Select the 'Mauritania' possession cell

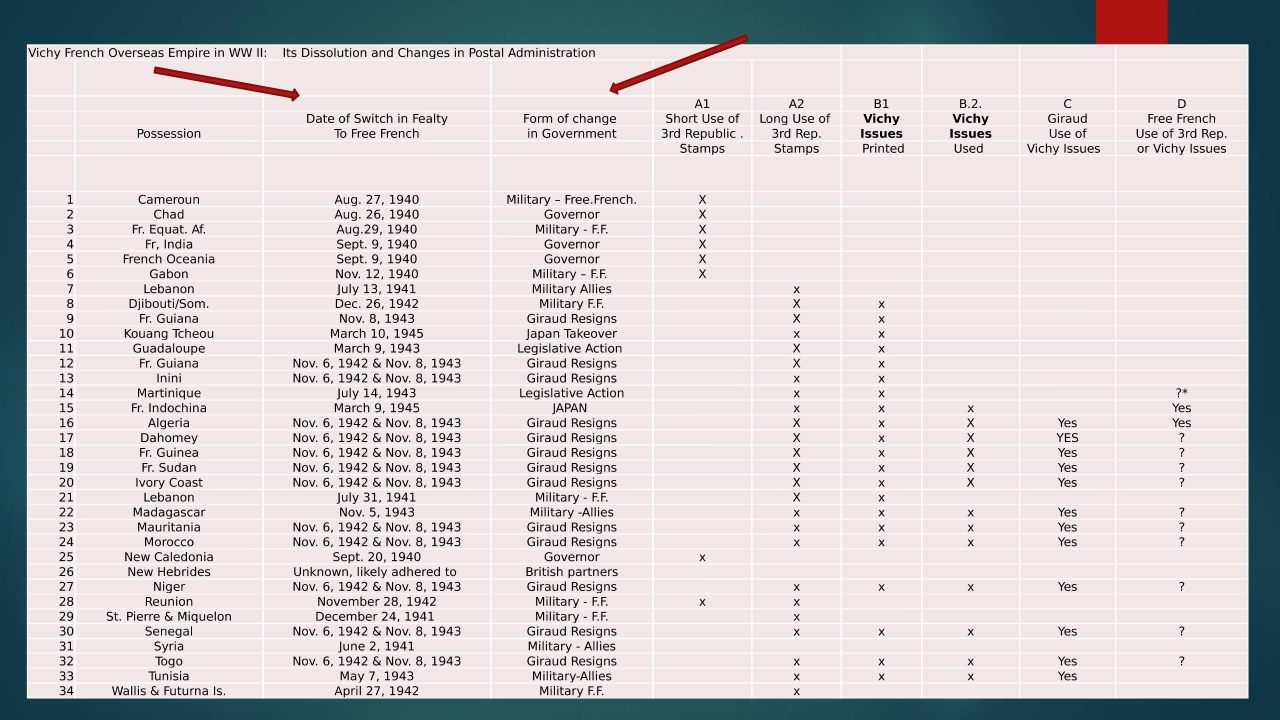coord(169,528)
